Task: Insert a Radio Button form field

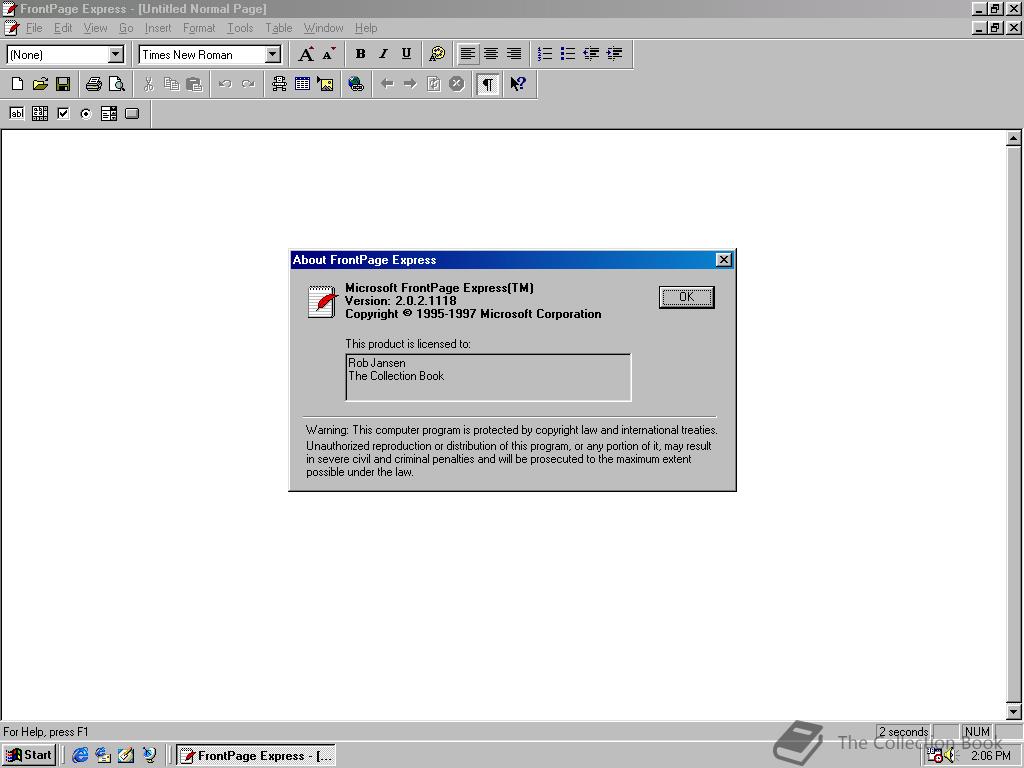Action: point(86,114)
